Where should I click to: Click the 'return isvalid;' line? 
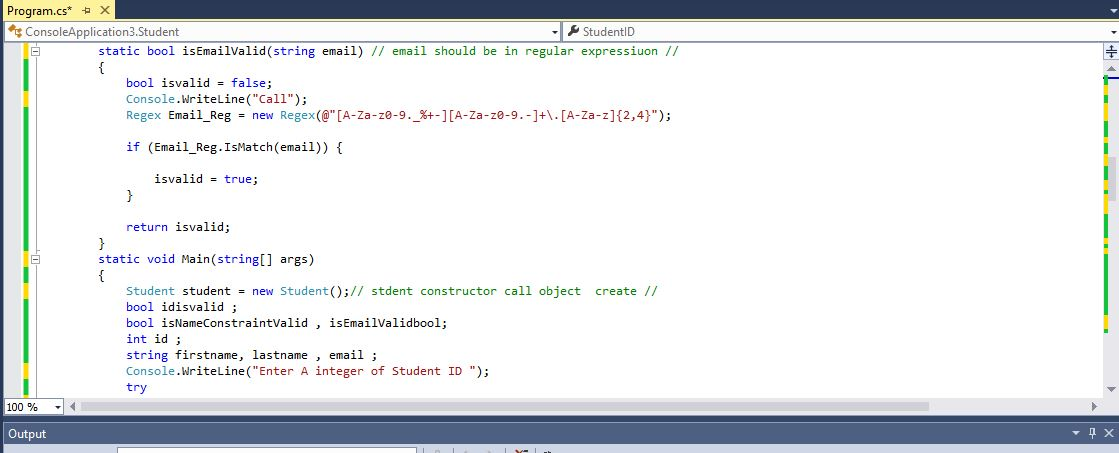(x=178, y=228)
